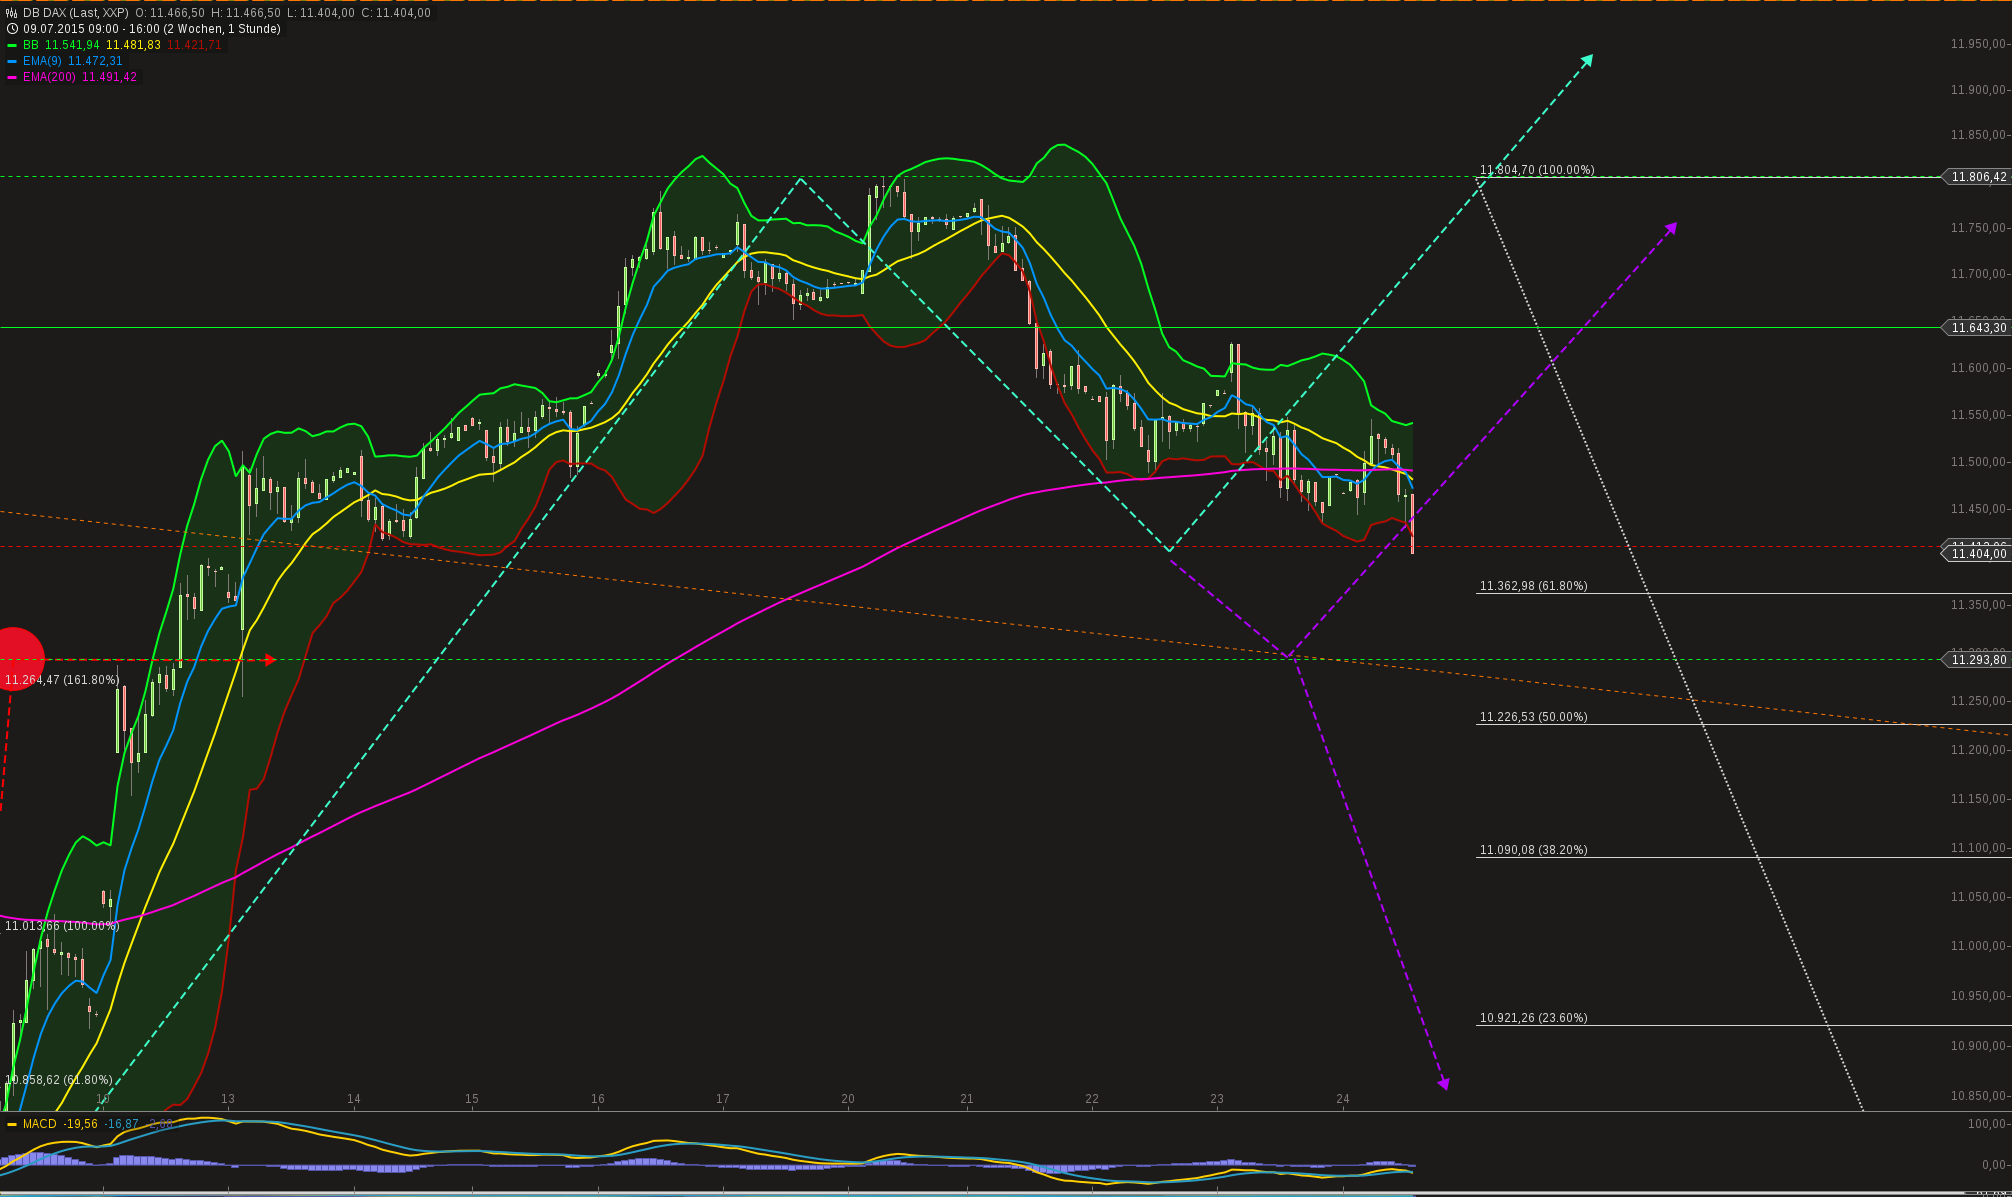Image resolution: width=2012 pixels, height=1197 pixels.
Task: Click the Fibonacci label 11.264,47 (161.80%)
Action: pos(62,680)
